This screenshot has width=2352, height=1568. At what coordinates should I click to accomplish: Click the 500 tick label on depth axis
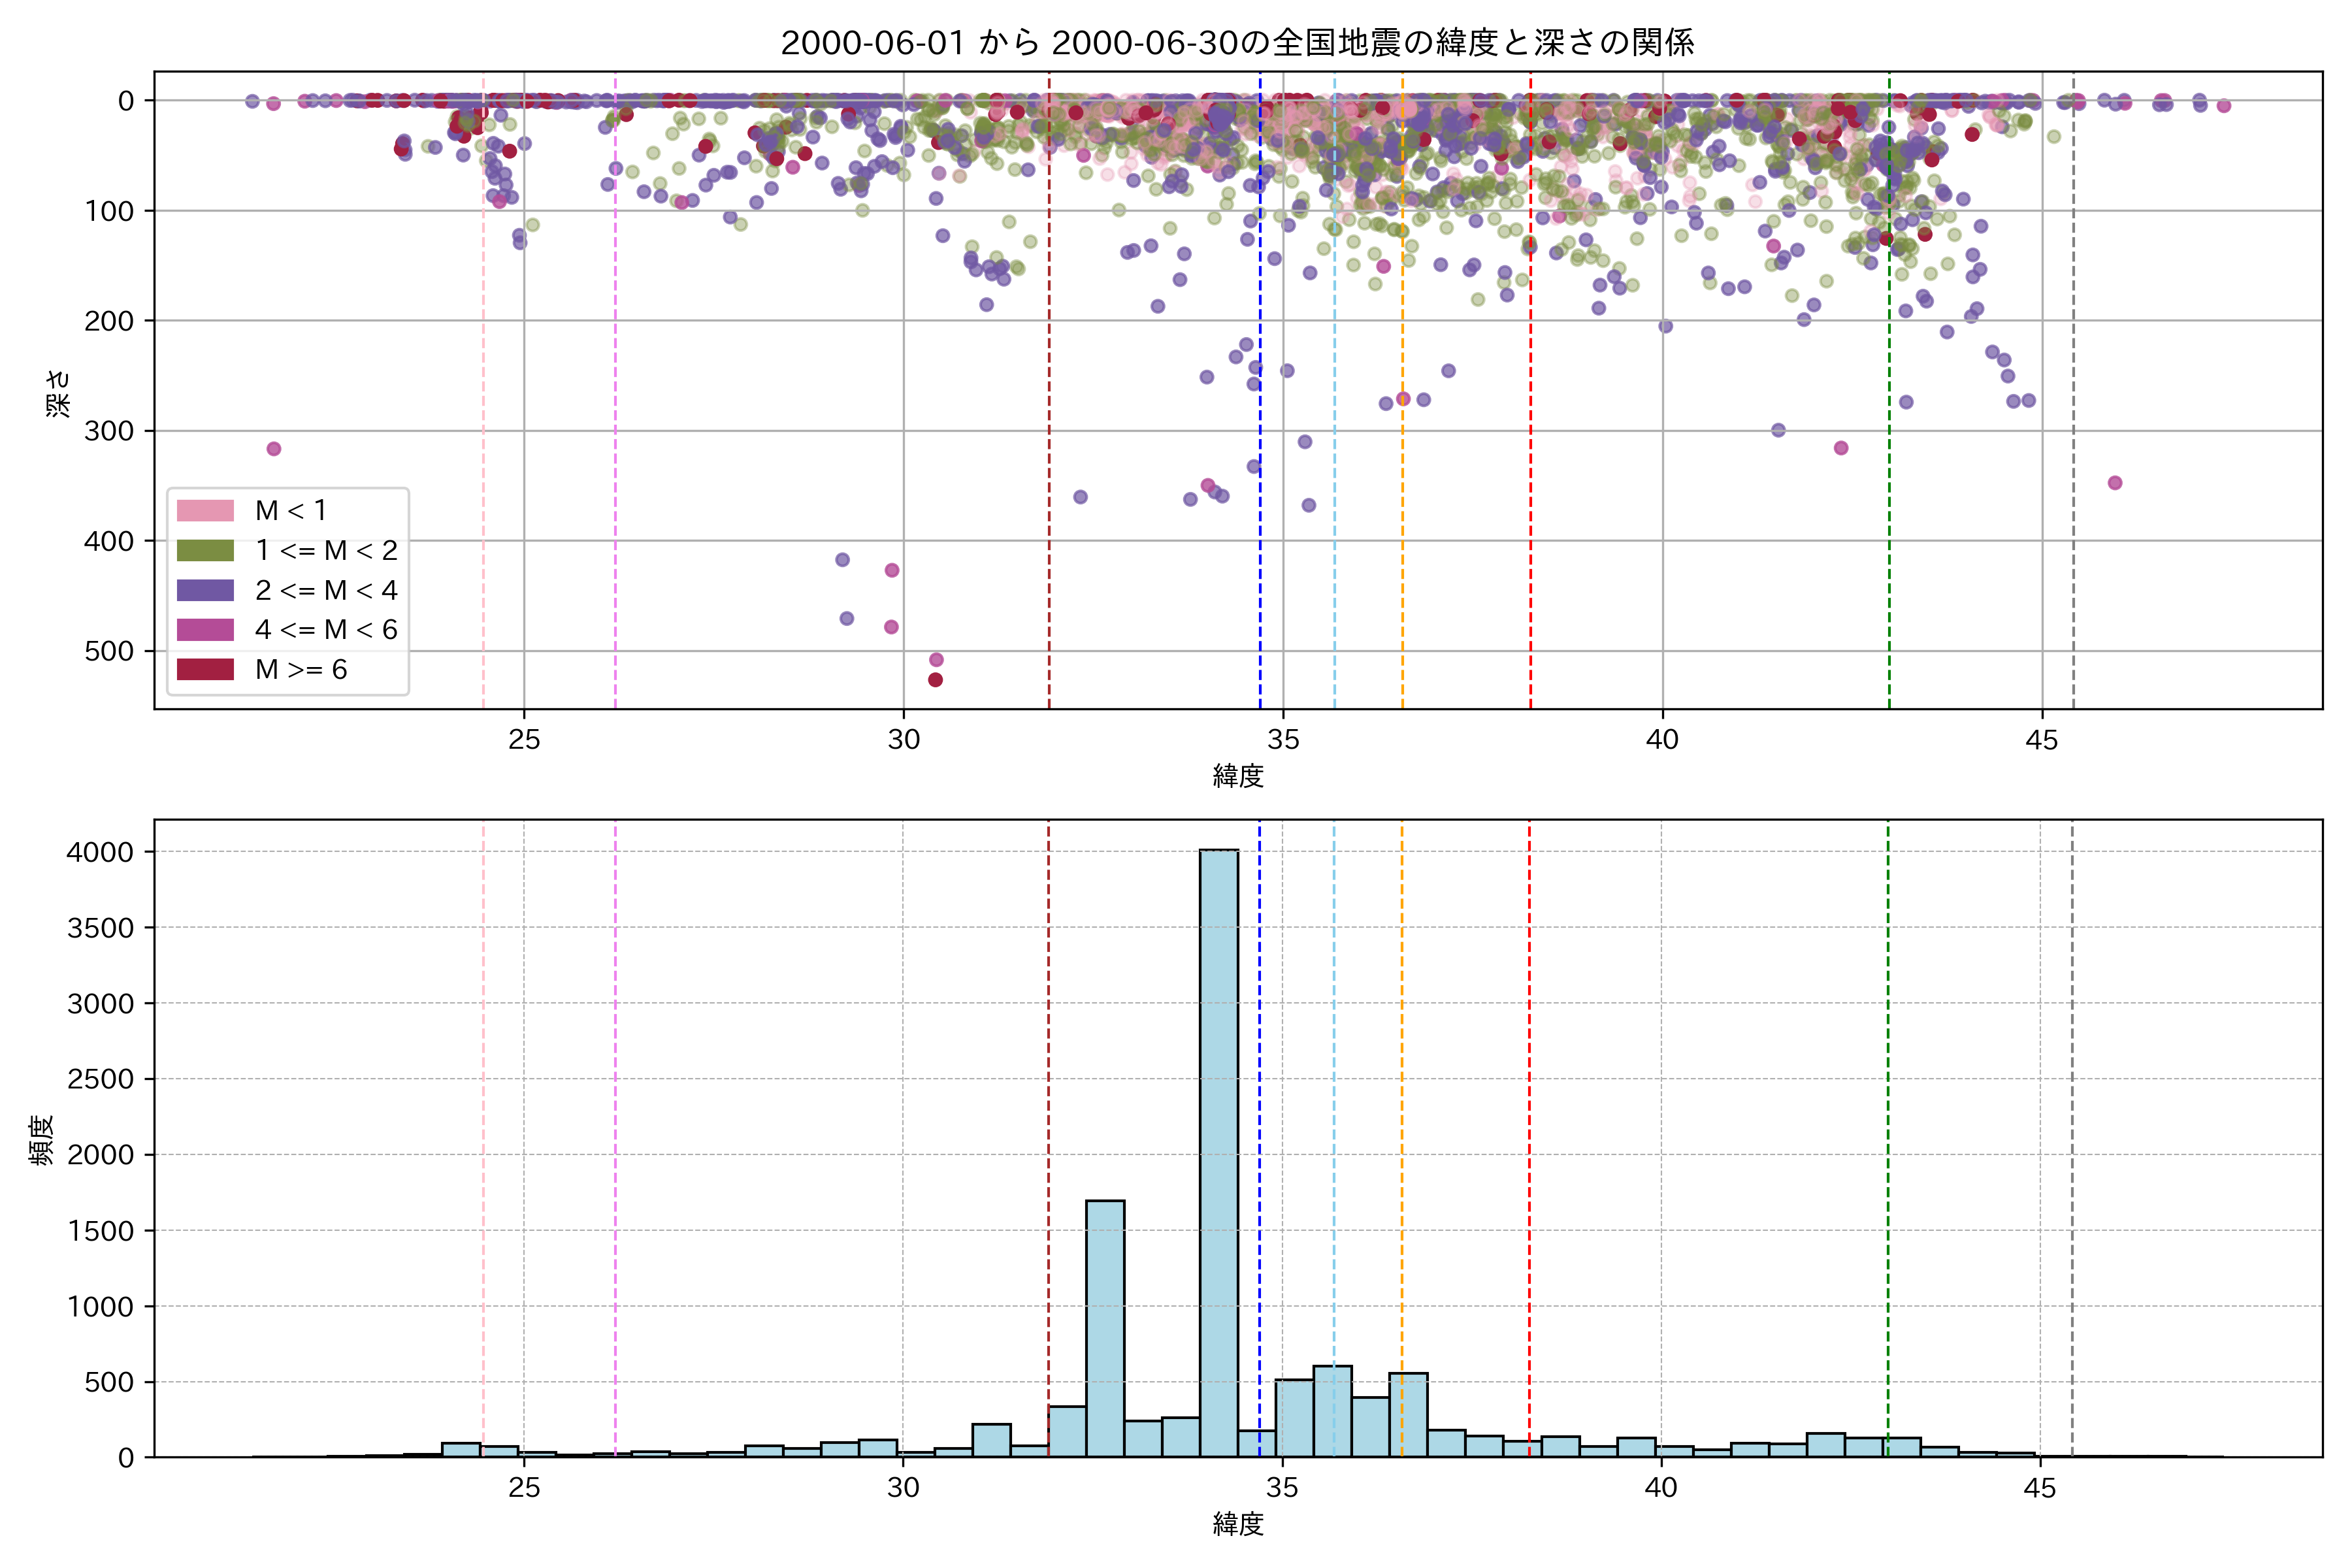tap(109, 651)
